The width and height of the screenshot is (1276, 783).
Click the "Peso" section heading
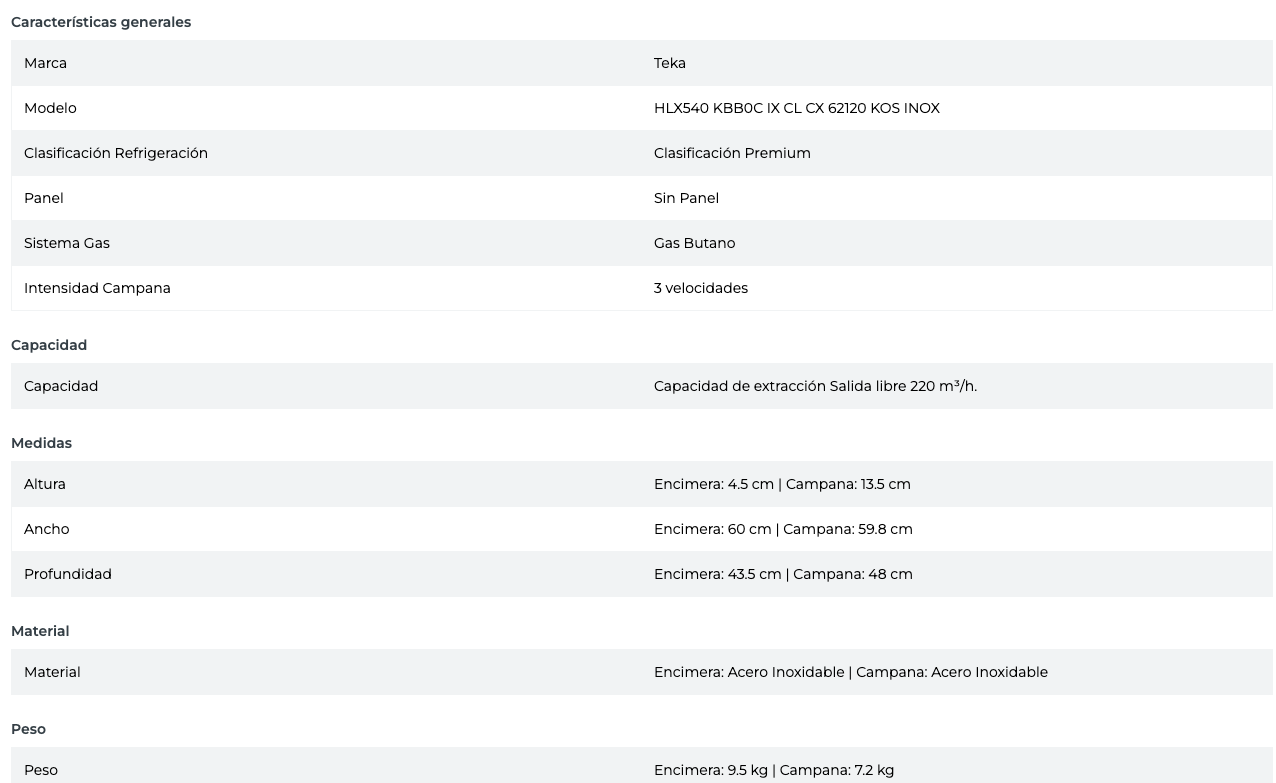(28, 729)
